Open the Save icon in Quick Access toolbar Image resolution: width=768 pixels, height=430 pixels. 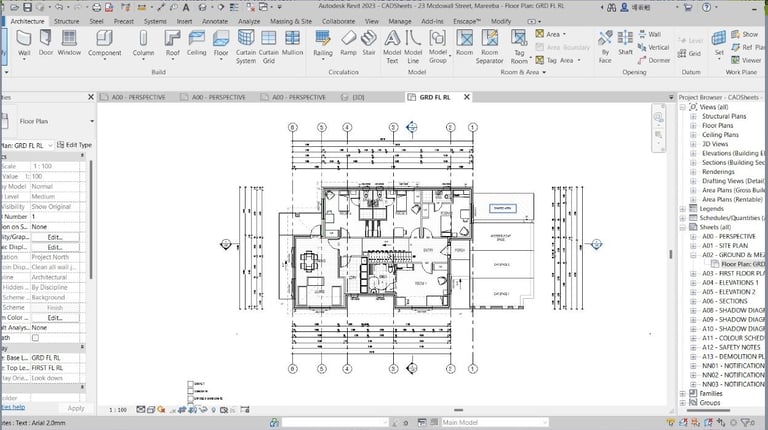(27, 7)
